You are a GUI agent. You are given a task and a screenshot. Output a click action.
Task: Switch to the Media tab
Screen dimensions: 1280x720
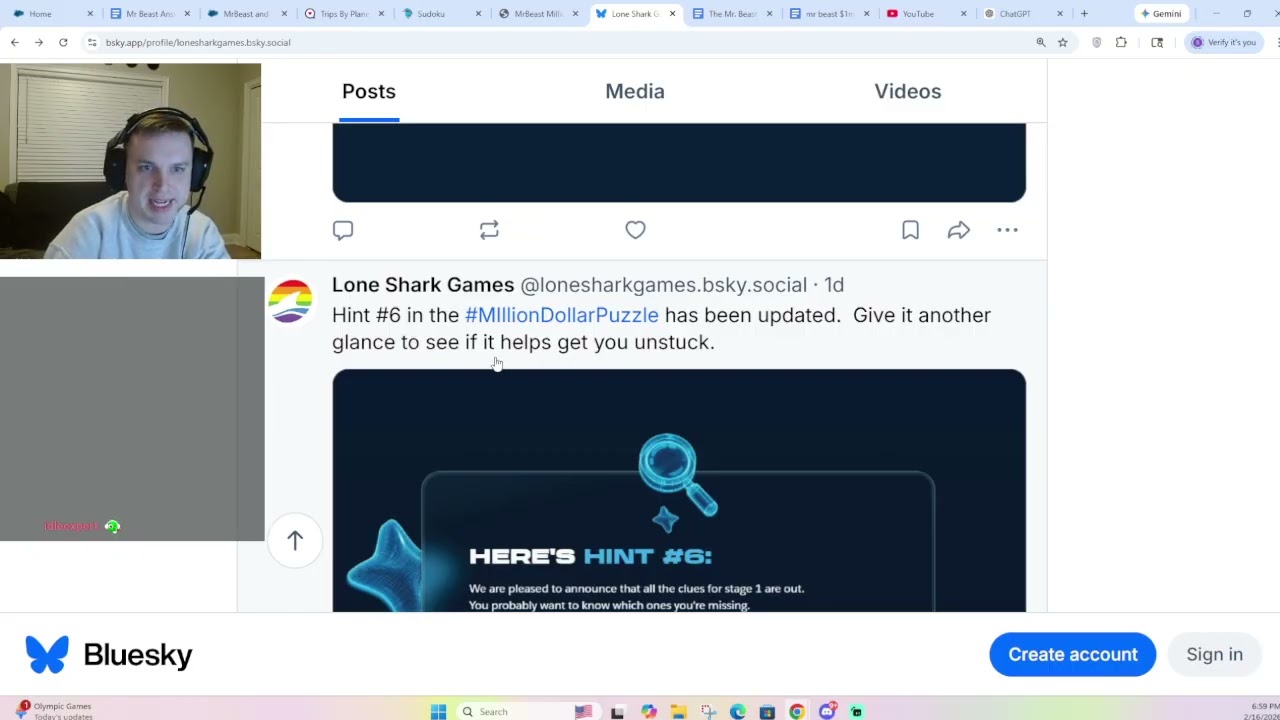(635, 91)
